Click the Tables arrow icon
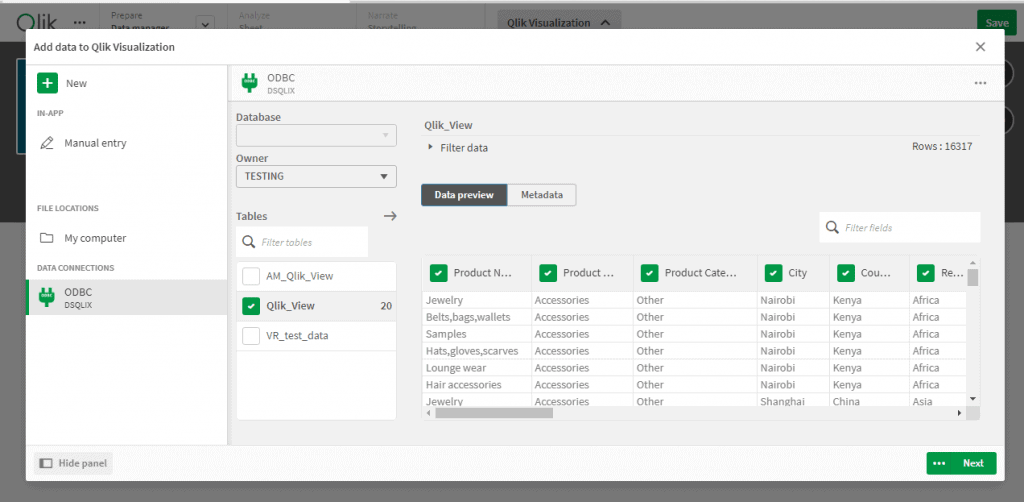 click(390, 216)
